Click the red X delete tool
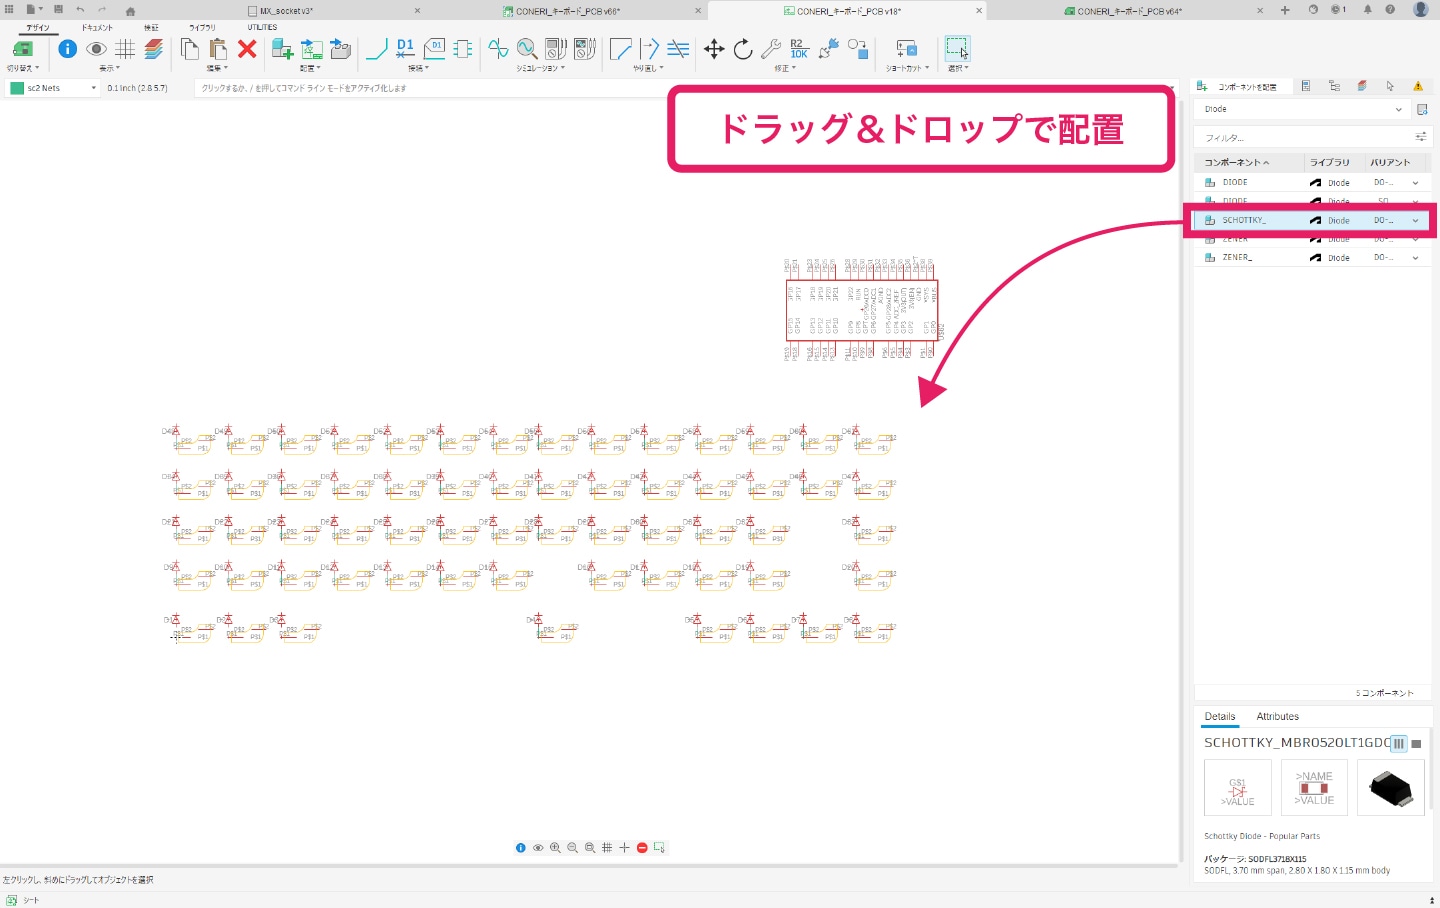 (247, 49)
